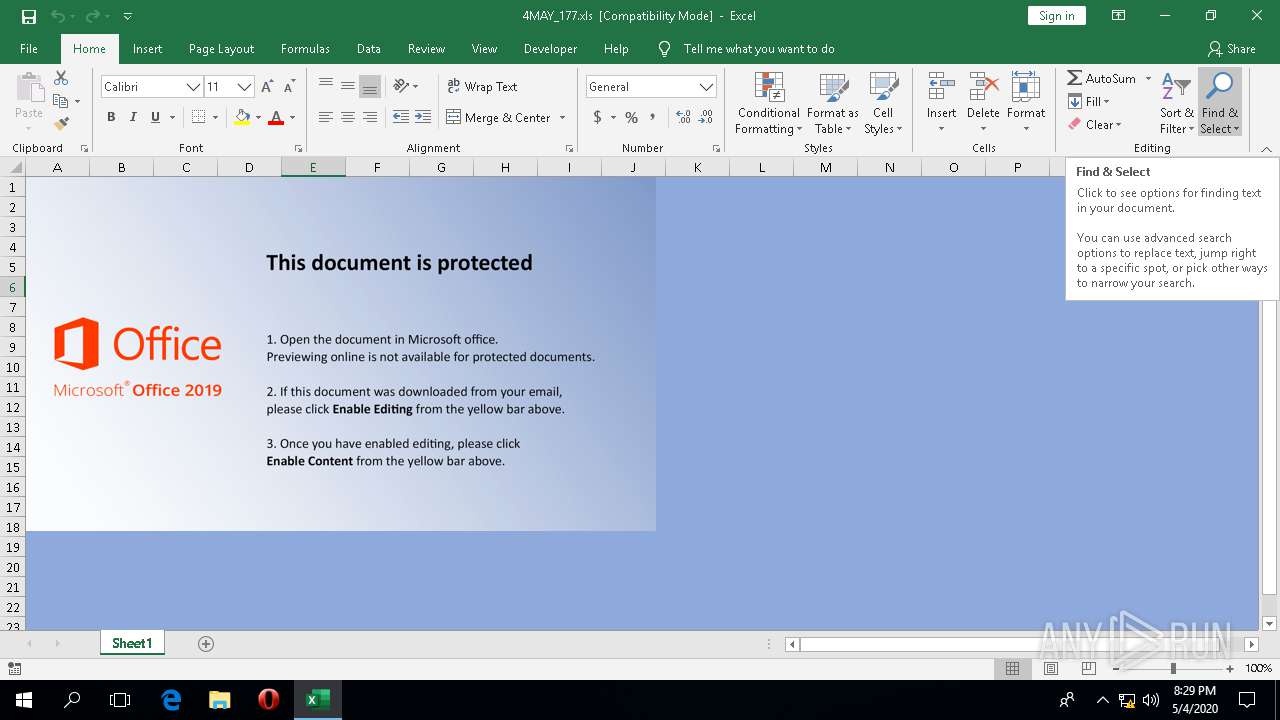The image size is (1280, 720).
Task: Apply Percent Style format
Action: click(x=631, y=117)
